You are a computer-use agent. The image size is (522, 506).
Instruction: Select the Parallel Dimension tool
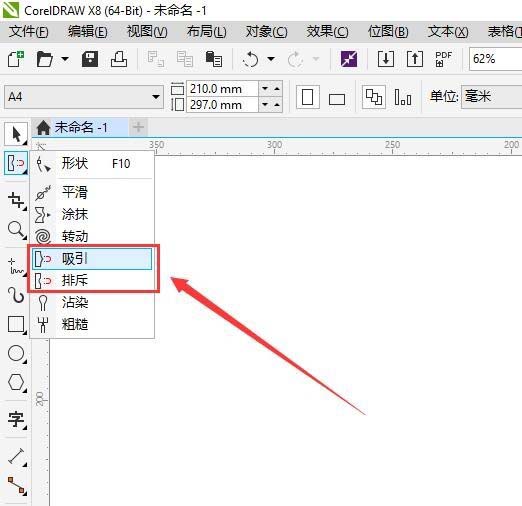(x=17, y=456)
